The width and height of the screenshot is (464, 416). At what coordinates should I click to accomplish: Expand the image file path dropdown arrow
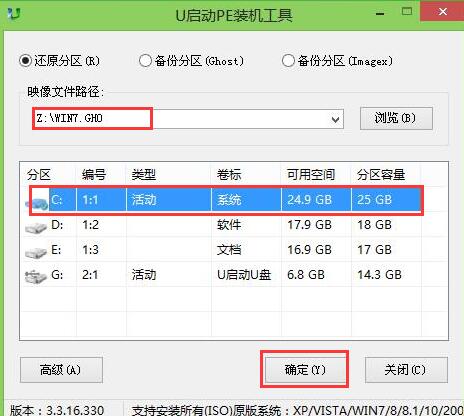(336, 119)
